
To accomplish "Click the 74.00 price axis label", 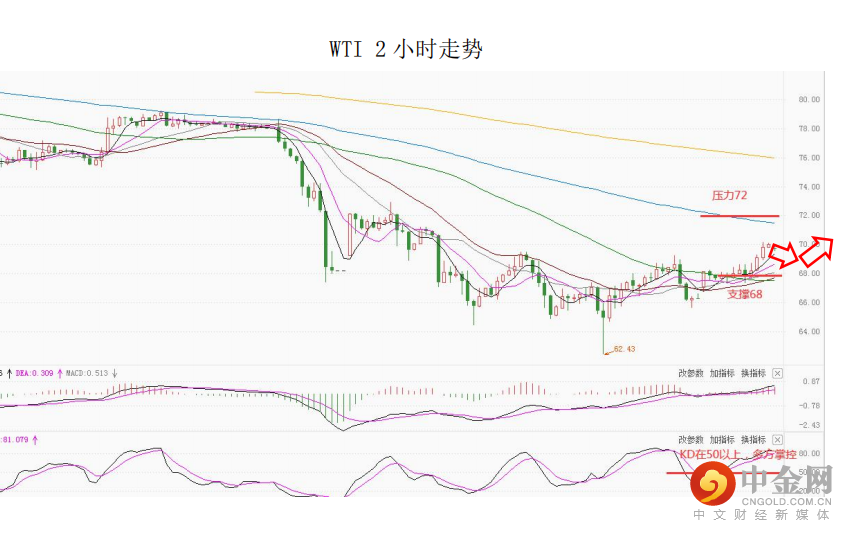I will [809, 187].
